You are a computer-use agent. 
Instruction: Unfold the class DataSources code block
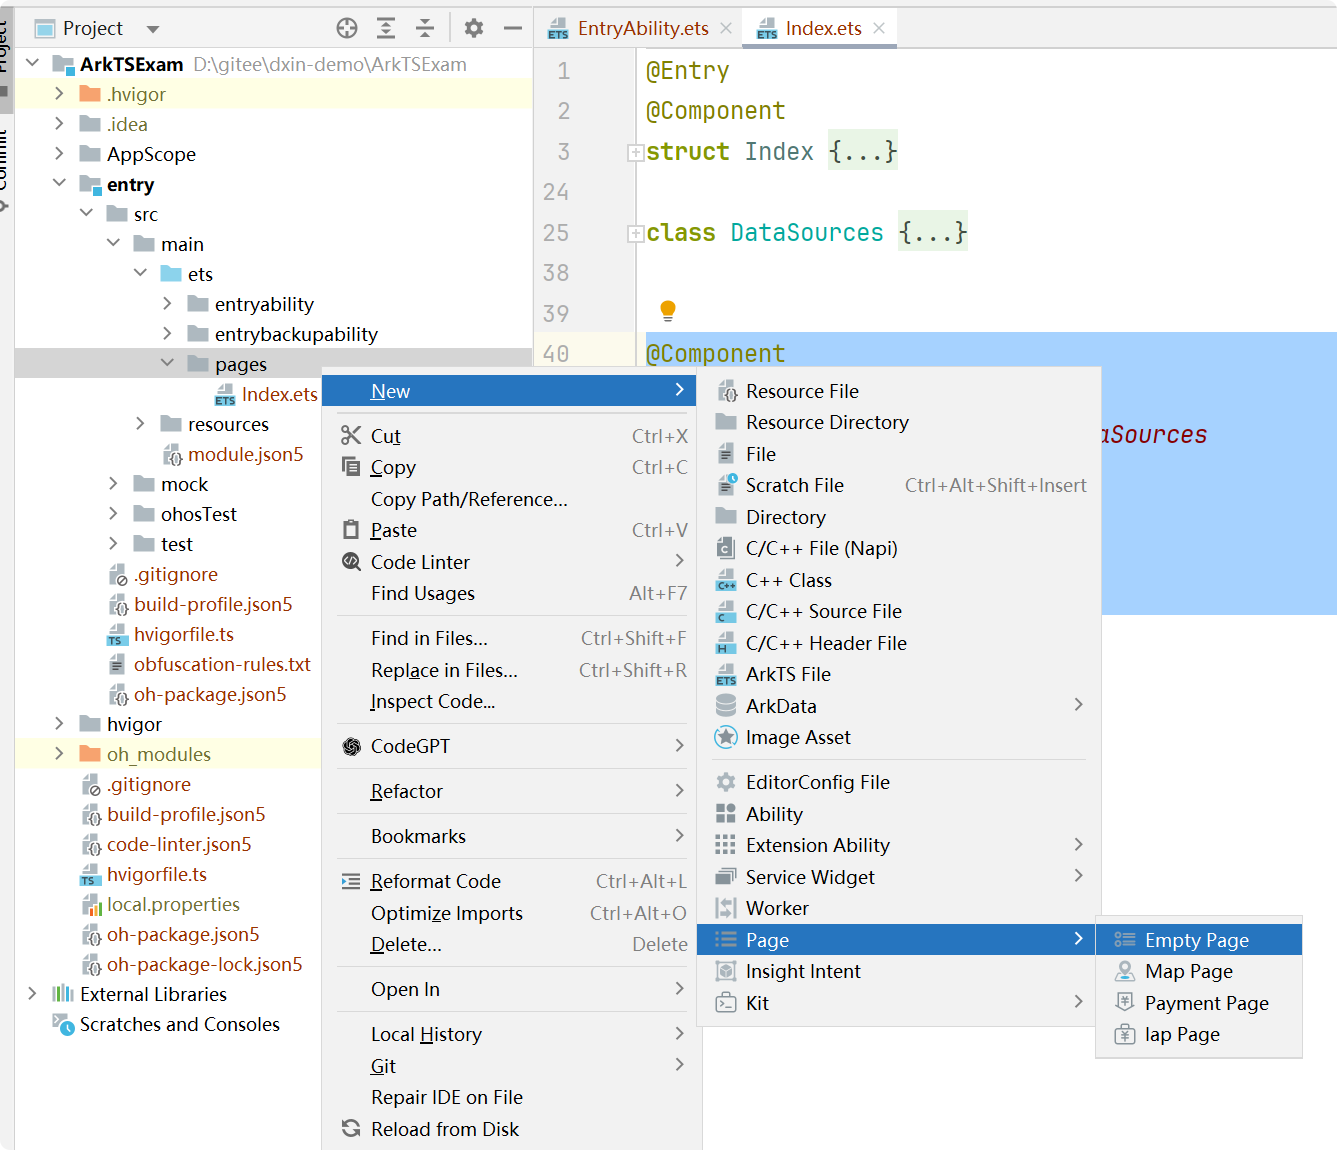(x=635, y=234)
